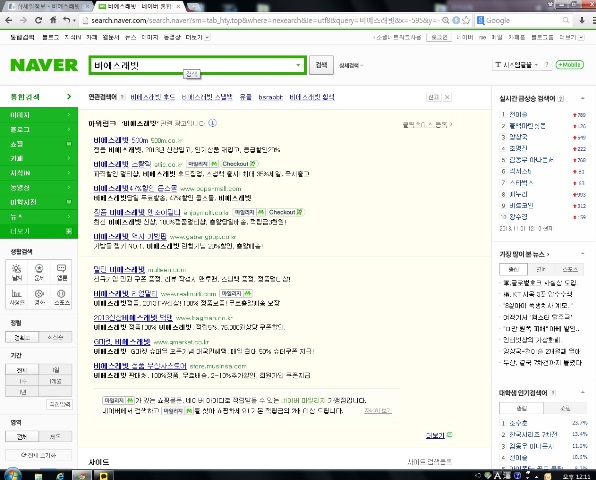596x480 pixels.
Task: Open the KakaoTalk taskbar icon
Action: (103, 475)
